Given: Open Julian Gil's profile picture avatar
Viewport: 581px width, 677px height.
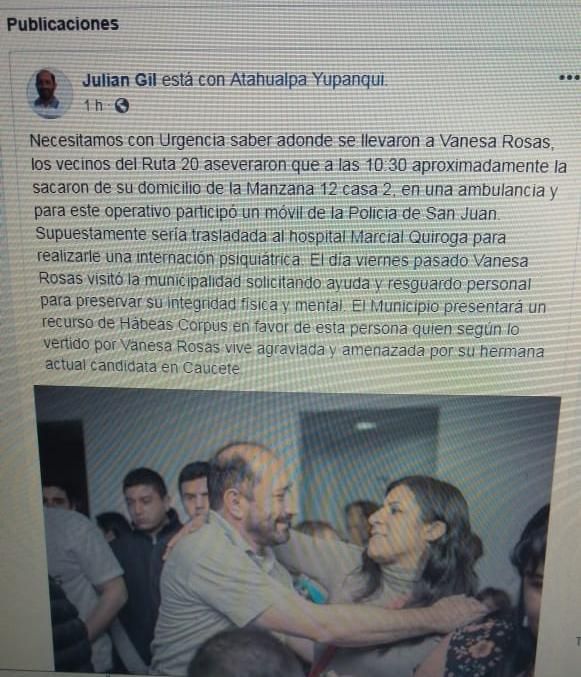Looking at the screenshot, I should tap(49, 93).
